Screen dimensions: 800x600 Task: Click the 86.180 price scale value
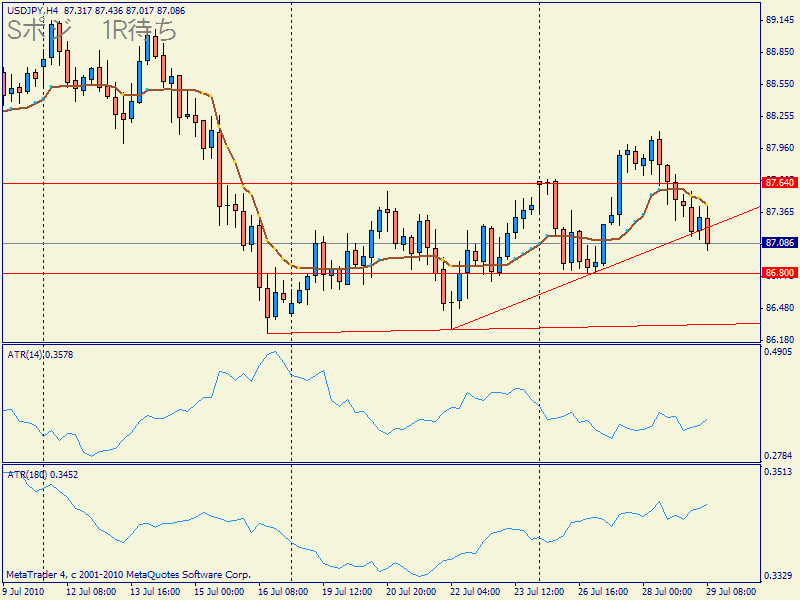point(778,340)
